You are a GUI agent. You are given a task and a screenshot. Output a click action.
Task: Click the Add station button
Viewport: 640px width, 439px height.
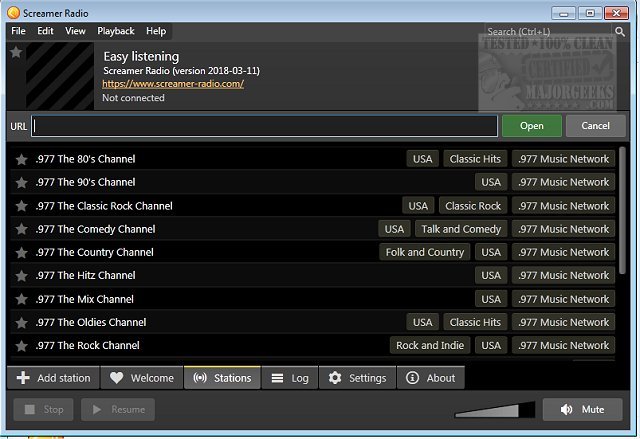tap(53, 378)
